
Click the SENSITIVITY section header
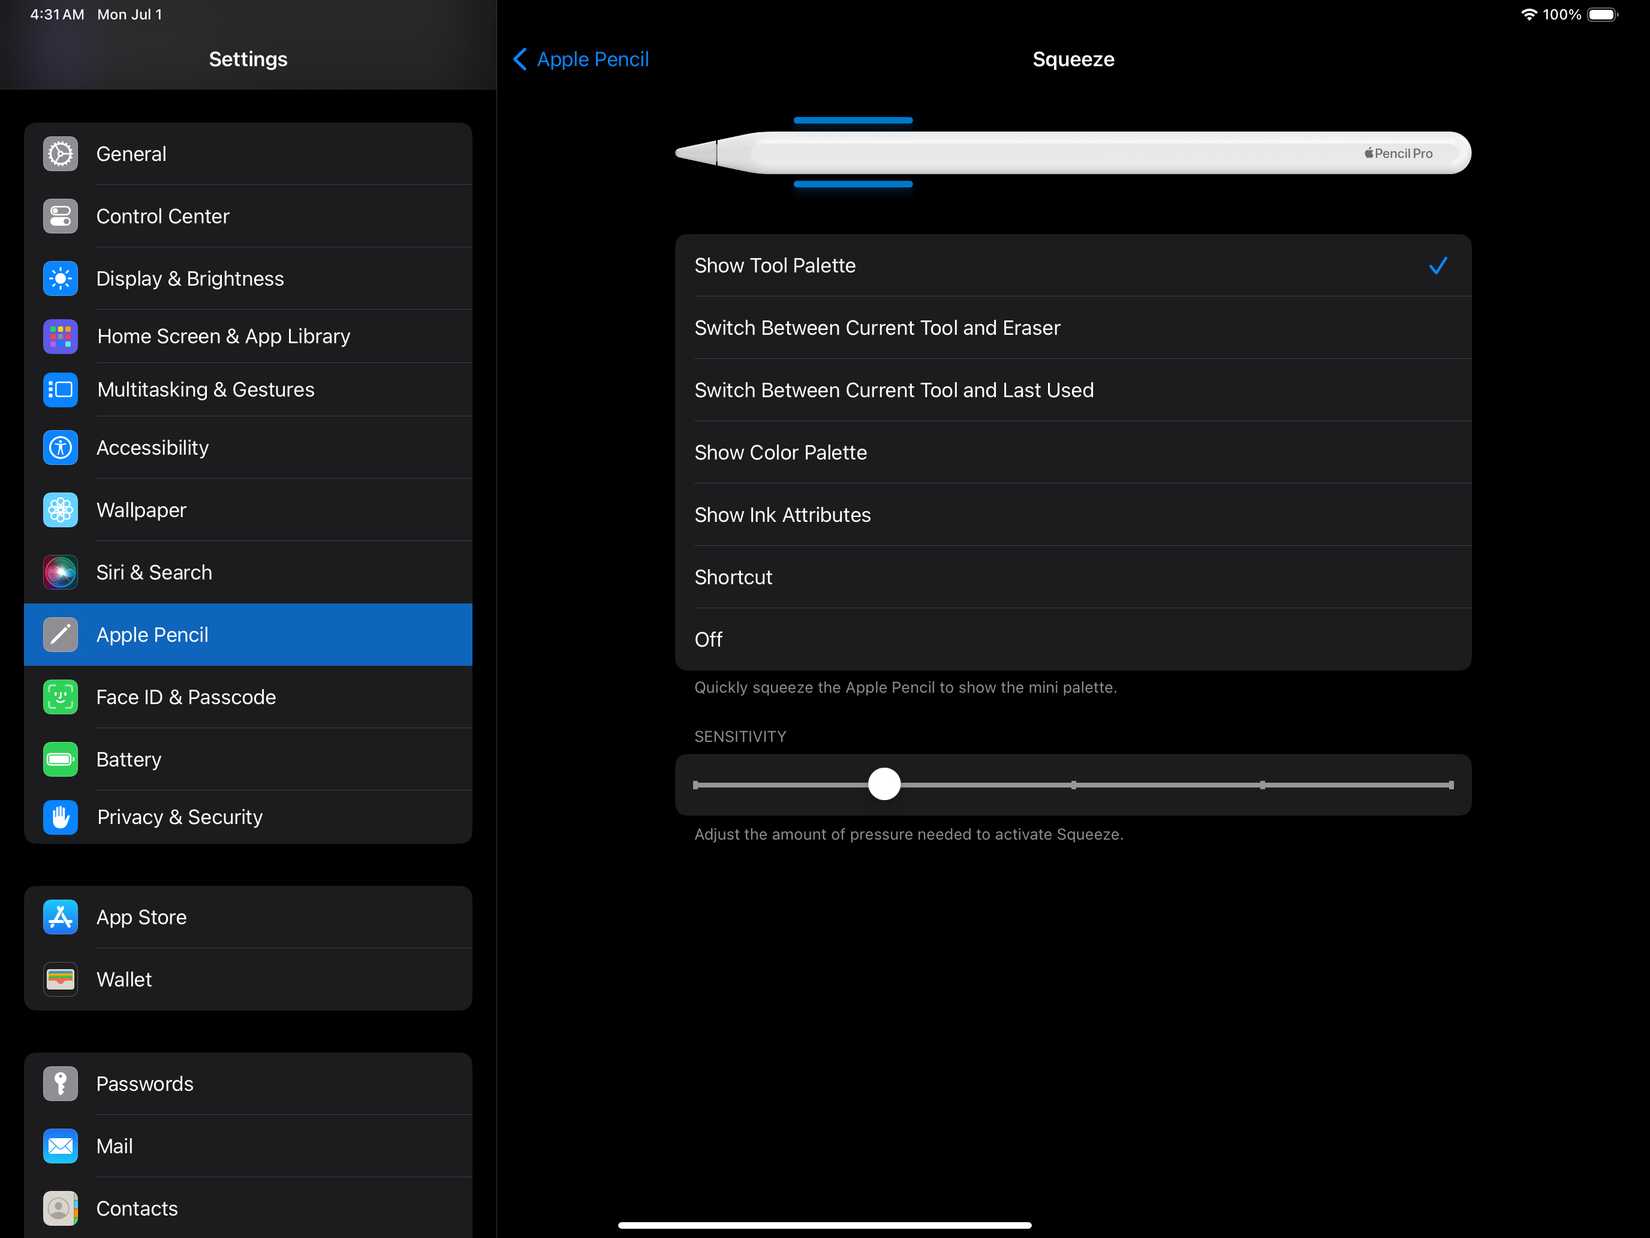tap(740, 737)
